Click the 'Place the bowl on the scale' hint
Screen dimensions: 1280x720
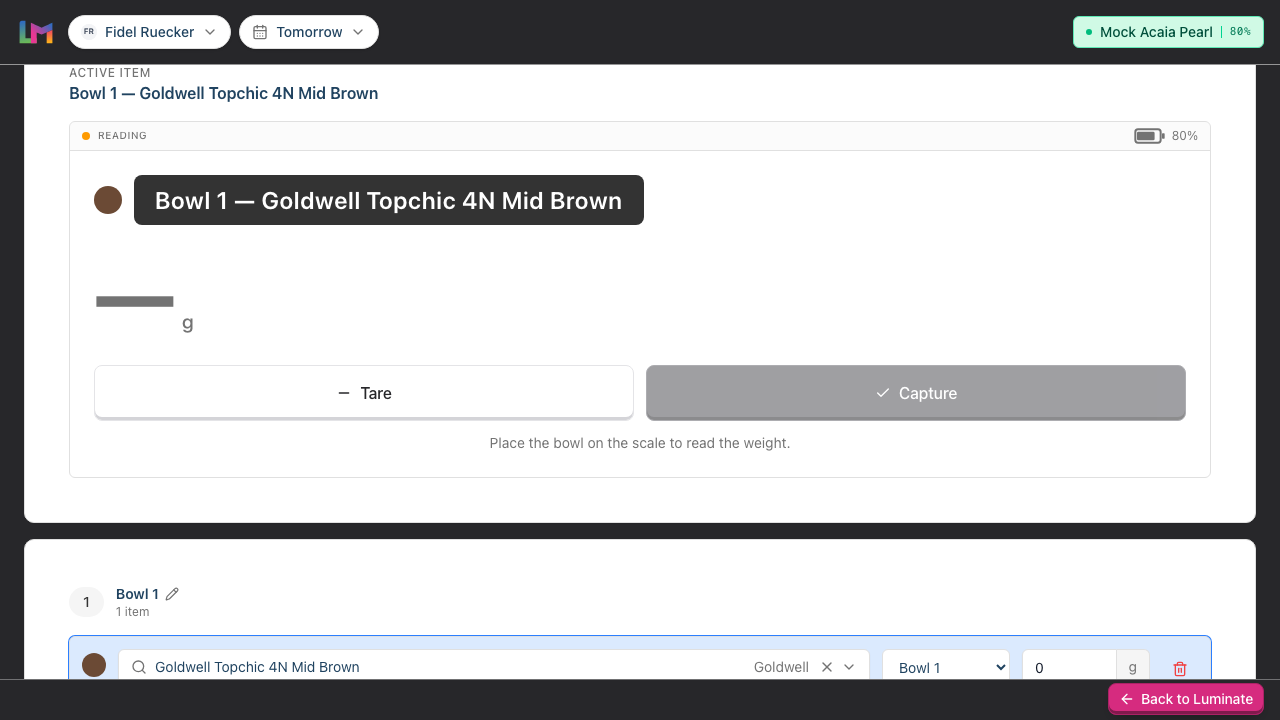pos(640,443)
